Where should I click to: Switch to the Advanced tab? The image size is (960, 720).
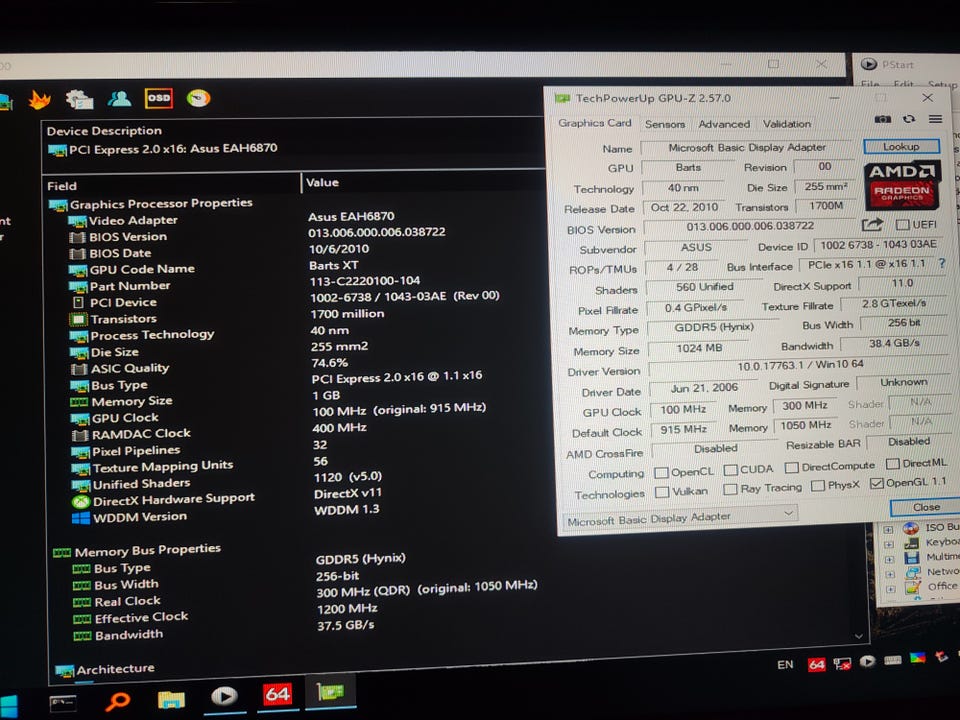click(x=724, y=124)
